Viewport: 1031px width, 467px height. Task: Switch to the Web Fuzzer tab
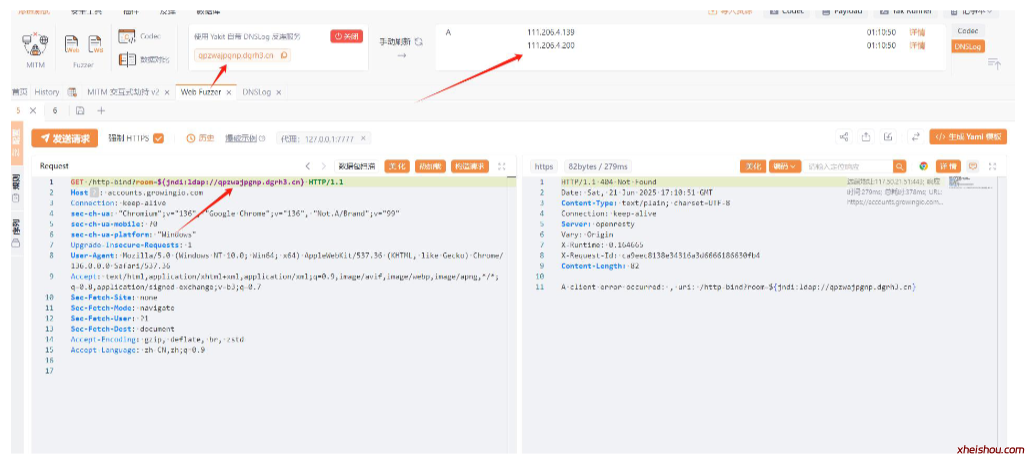[x=201, y=92]
